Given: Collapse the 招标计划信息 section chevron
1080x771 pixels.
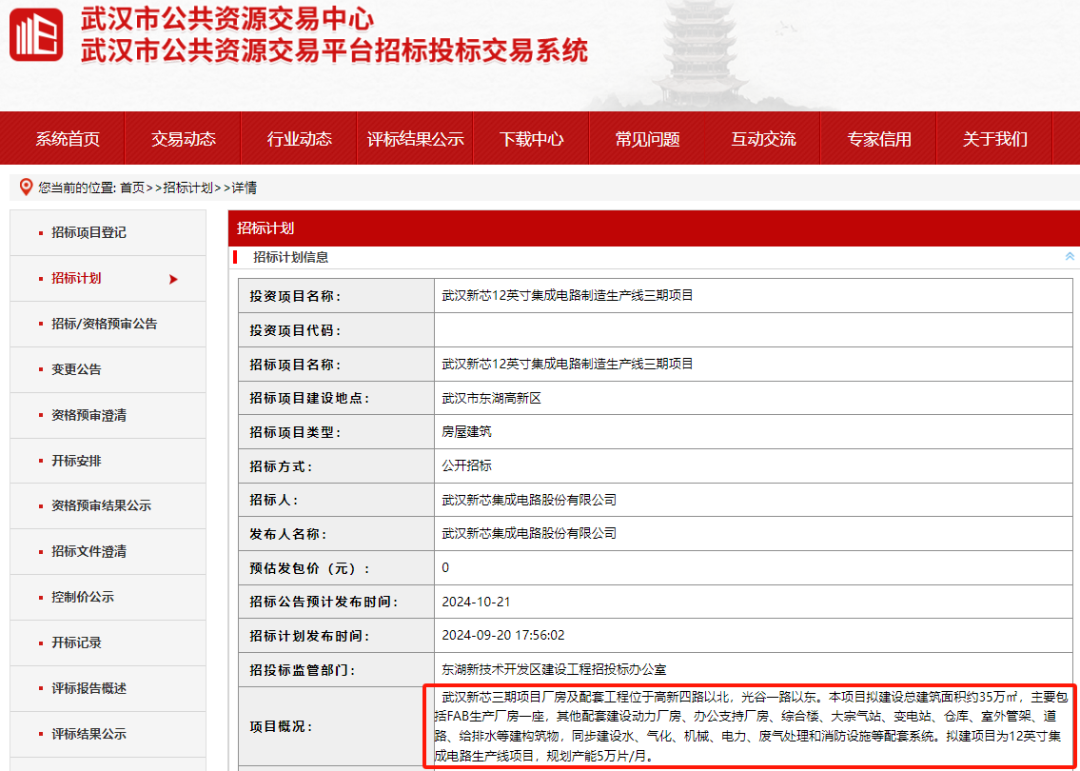Looking at the screenshot, I should tap(1069, 257).
